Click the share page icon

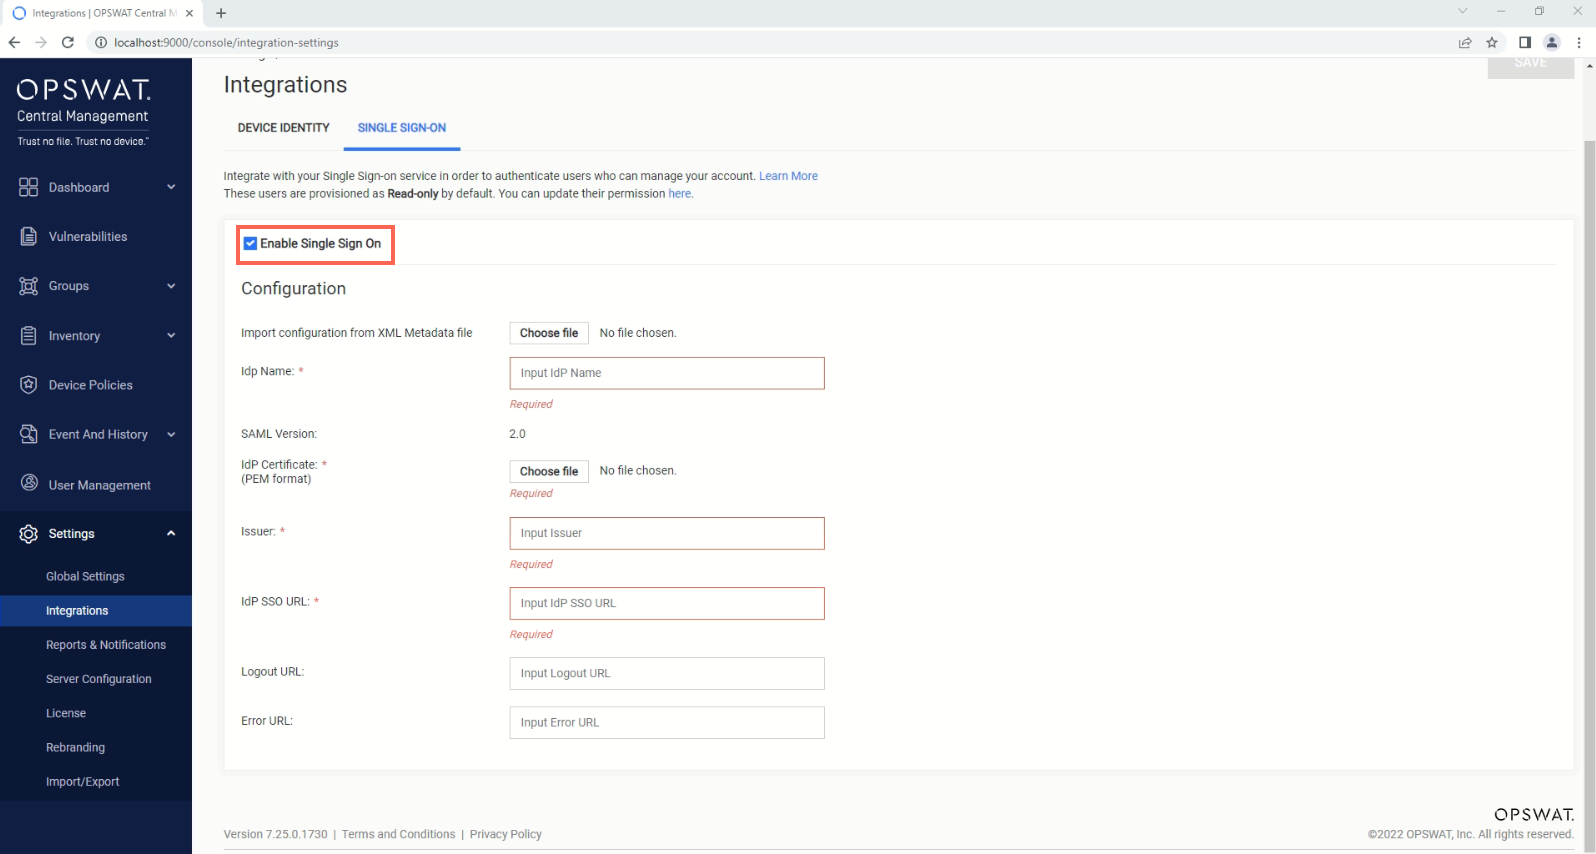(1465, 42)
